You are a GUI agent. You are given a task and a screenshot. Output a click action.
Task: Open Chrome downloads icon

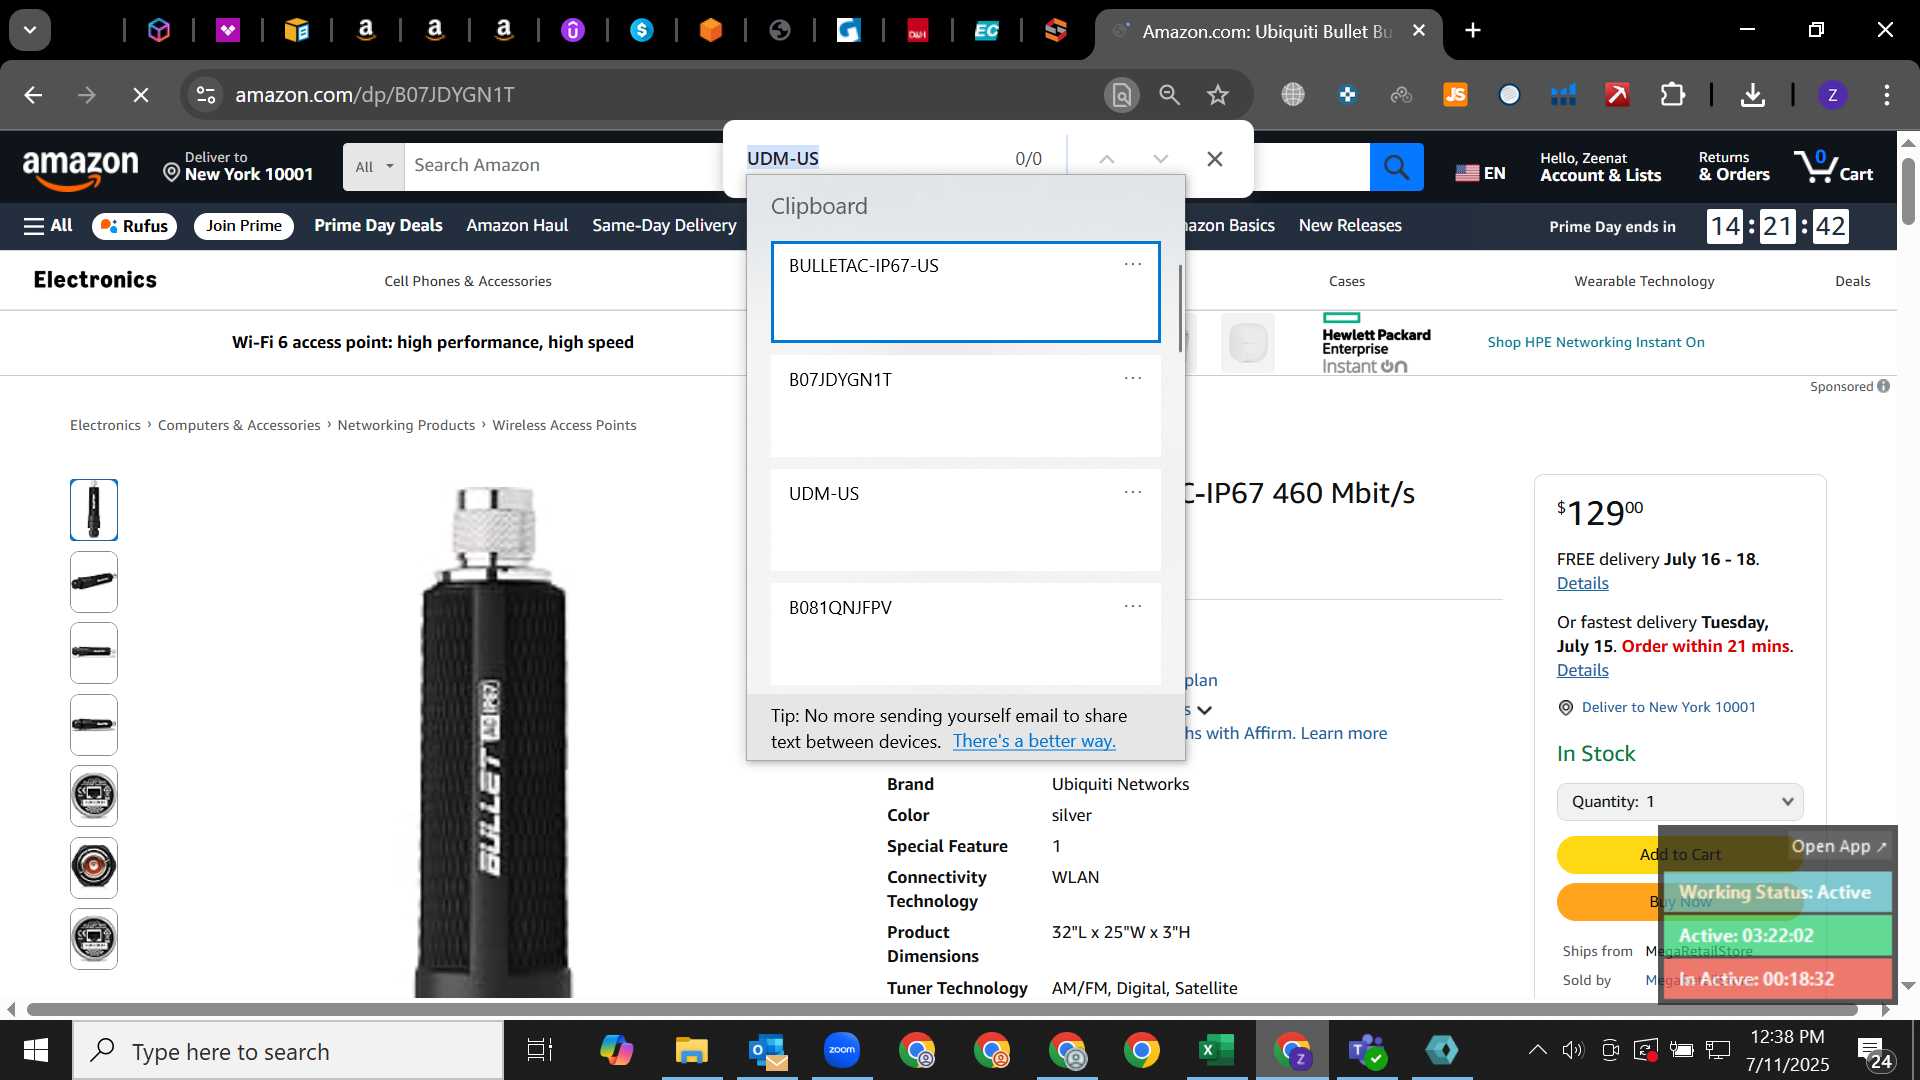click(x=1752, y=95)
